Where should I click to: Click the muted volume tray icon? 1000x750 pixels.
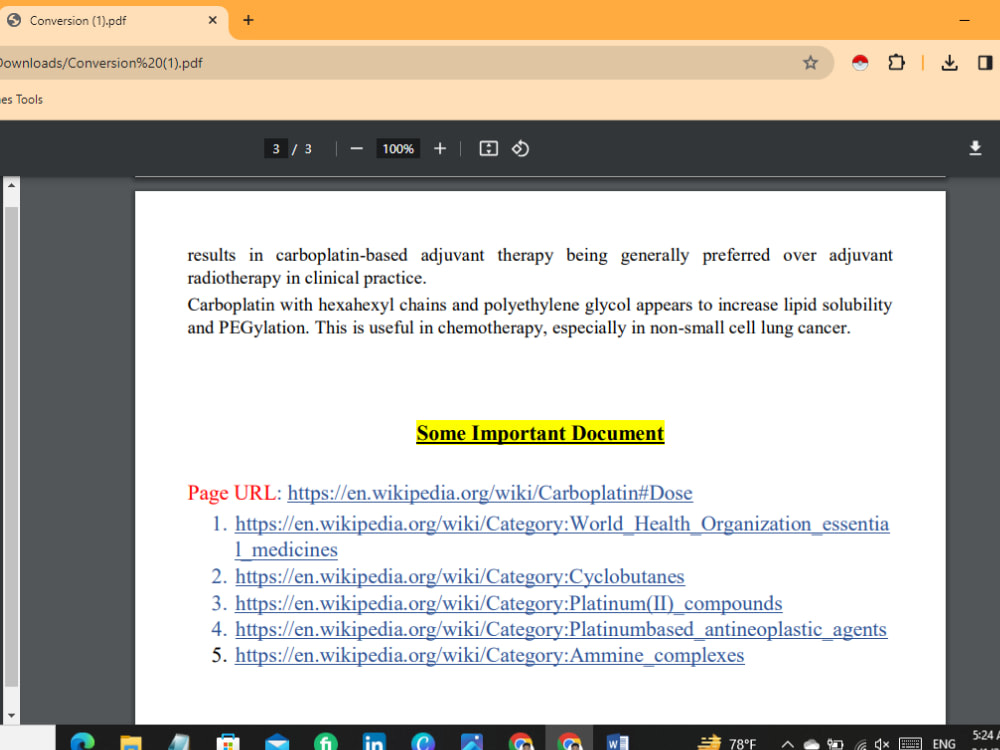pyautogui.click(x=882, y=744)
